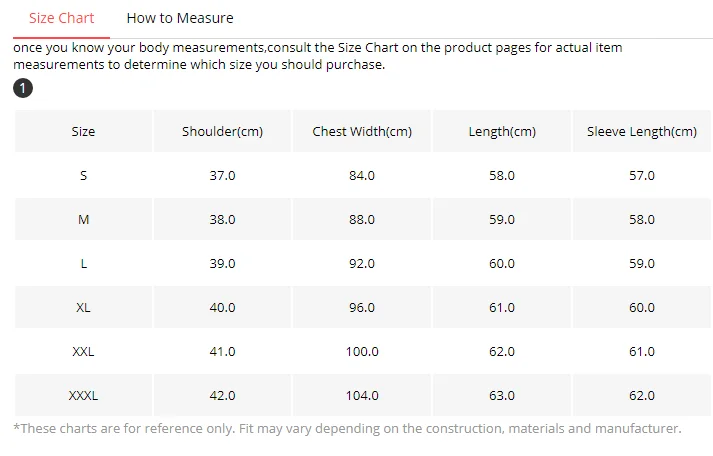Click the Shoulder(cm) column header
The width and height of the screenshot is (713, 456).
pos(222,132)
